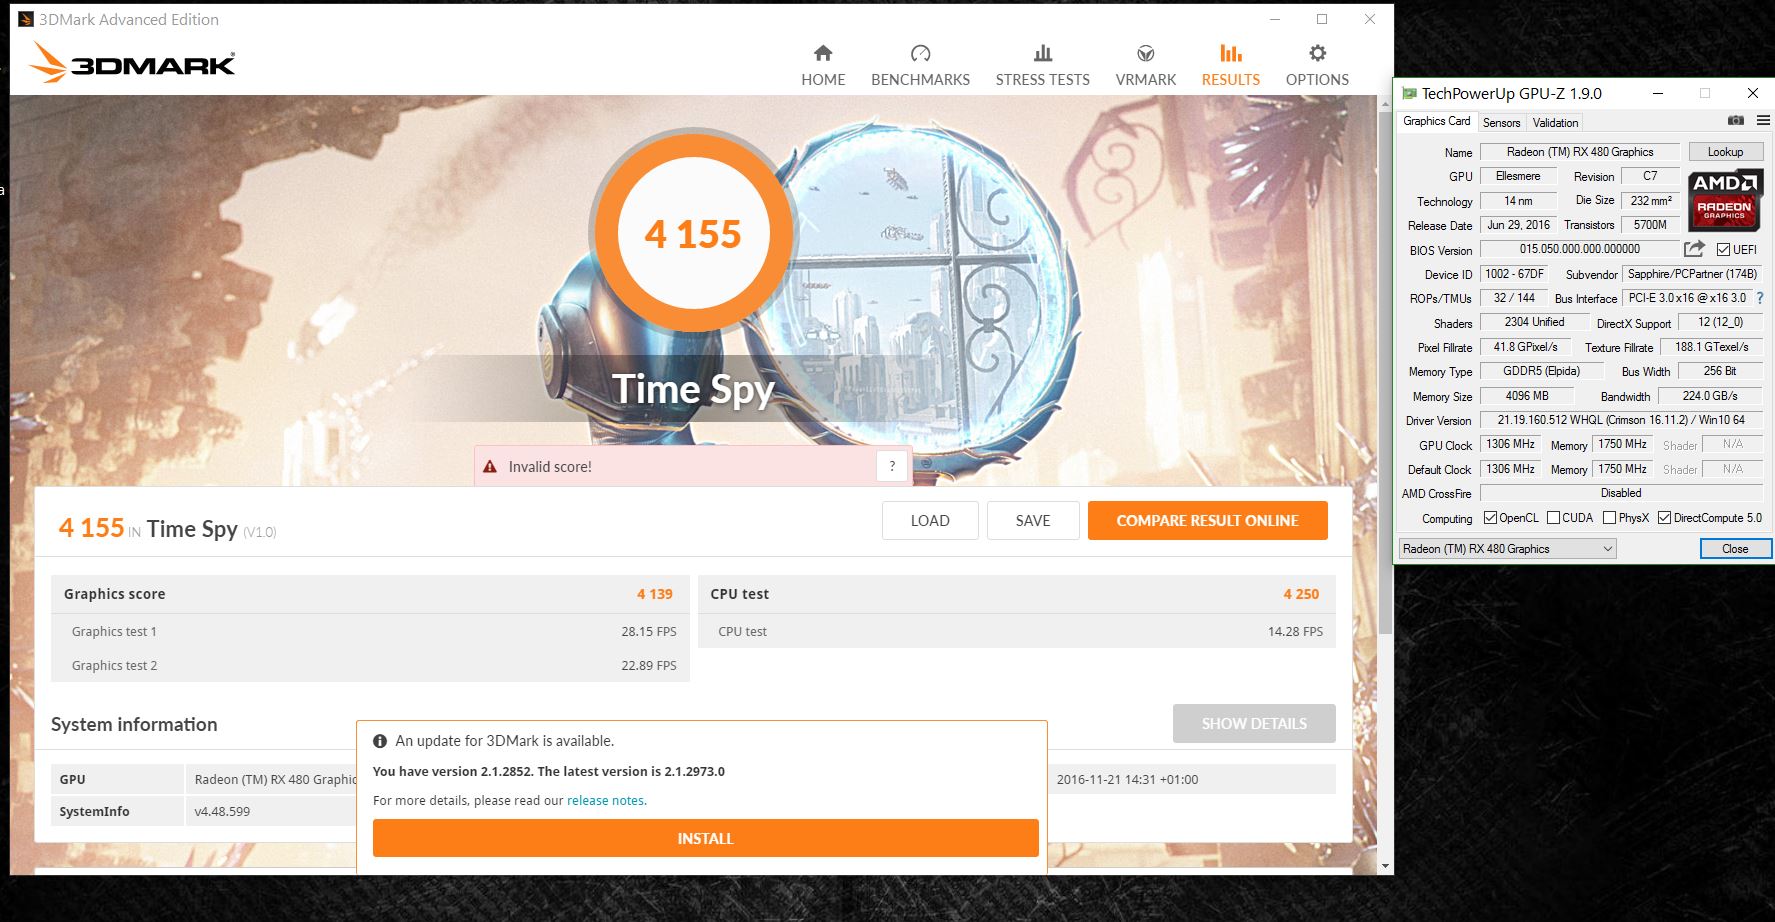Viewport: 1775px width, 922px height.
Task: Open the invalid score help question mark
Action: click(x=892, y=466)
